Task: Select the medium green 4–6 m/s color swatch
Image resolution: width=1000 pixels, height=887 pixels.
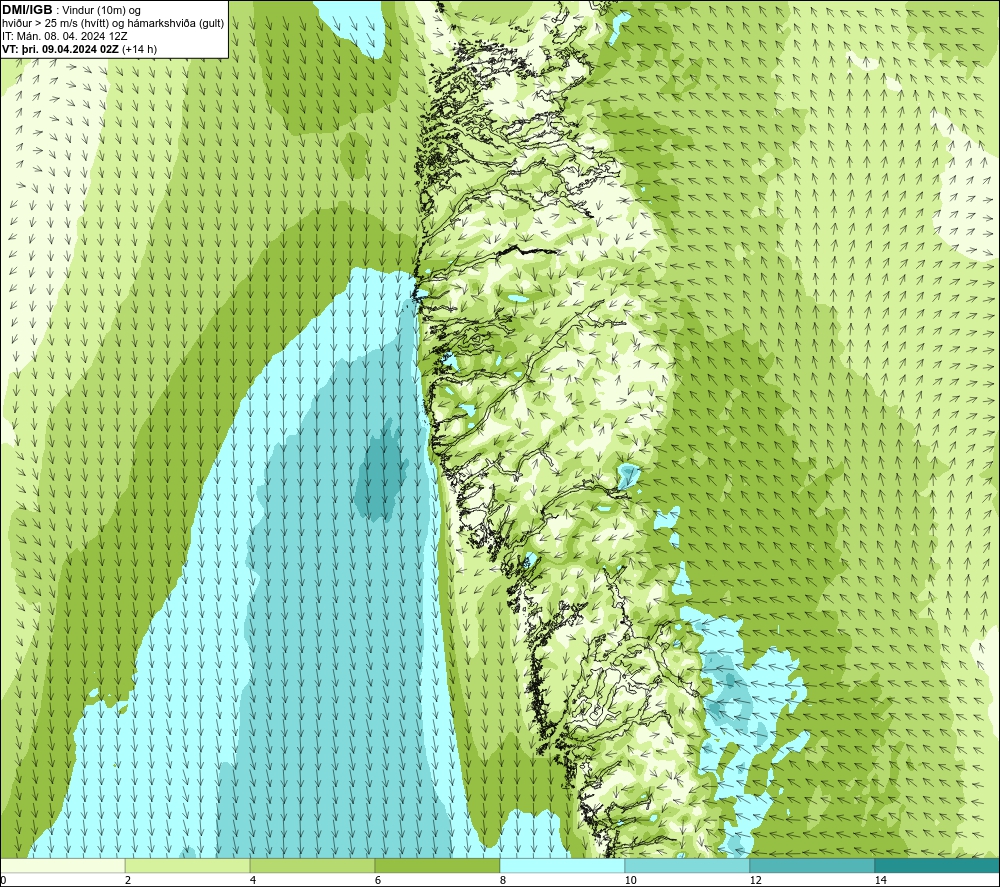Action: 312,865
